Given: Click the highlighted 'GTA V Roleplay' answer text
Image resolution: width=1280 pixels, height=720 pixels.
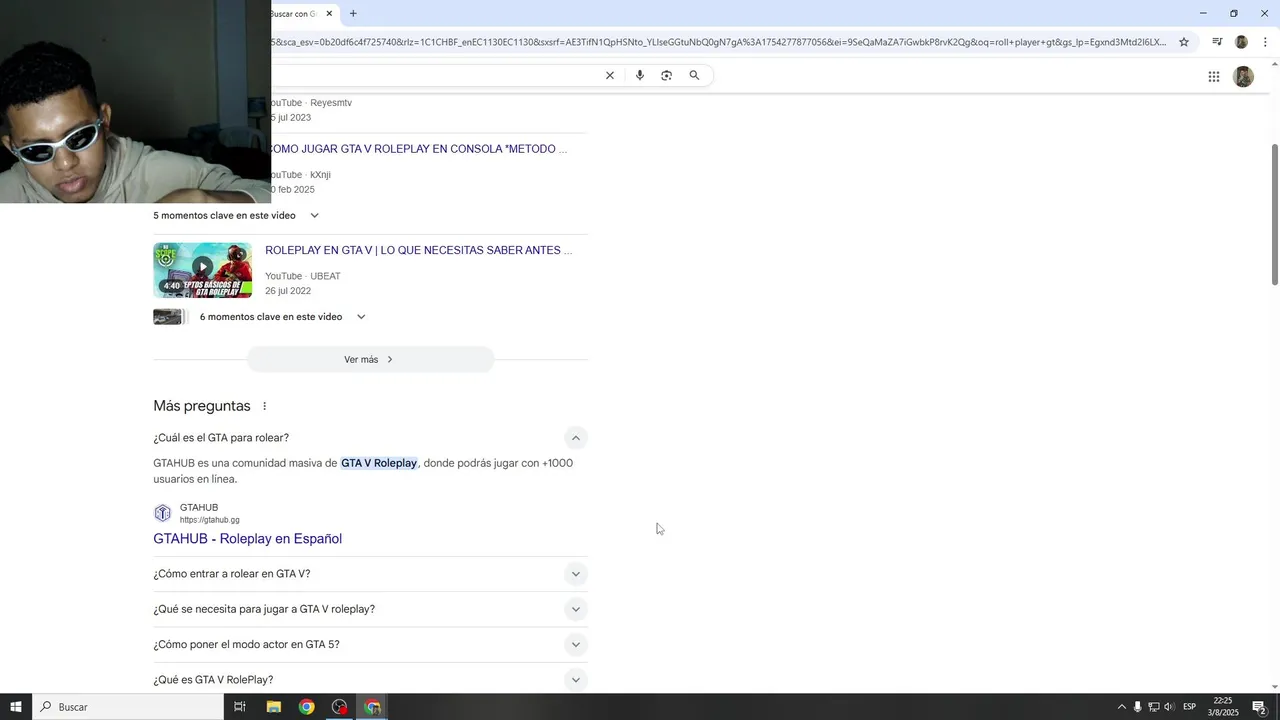Looking at the screenshot, I should click(x=379, y=463).
